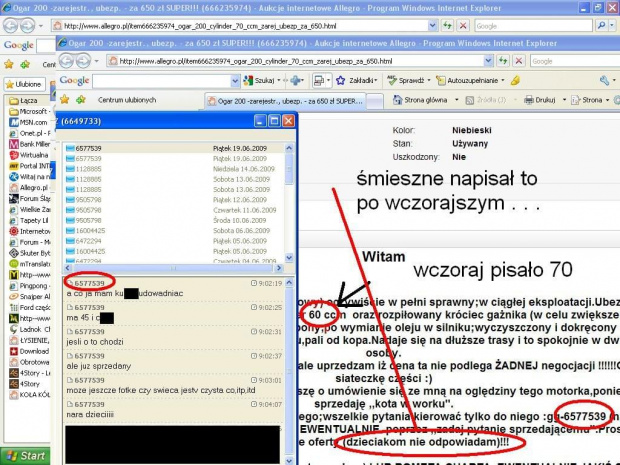
Task: Select message 1128885 Niedziela 14.06.2009
Action: [x=174, y=169]
